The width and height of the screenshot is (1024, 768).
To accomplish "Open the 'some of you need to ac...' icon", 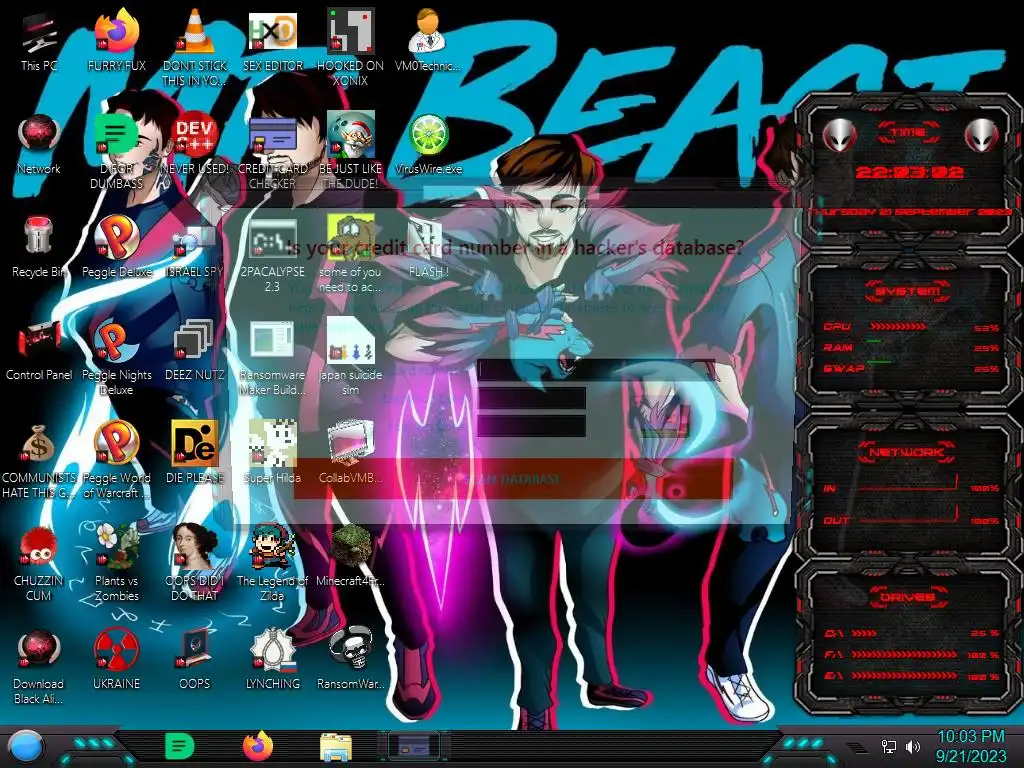I will tap(350, 255).
